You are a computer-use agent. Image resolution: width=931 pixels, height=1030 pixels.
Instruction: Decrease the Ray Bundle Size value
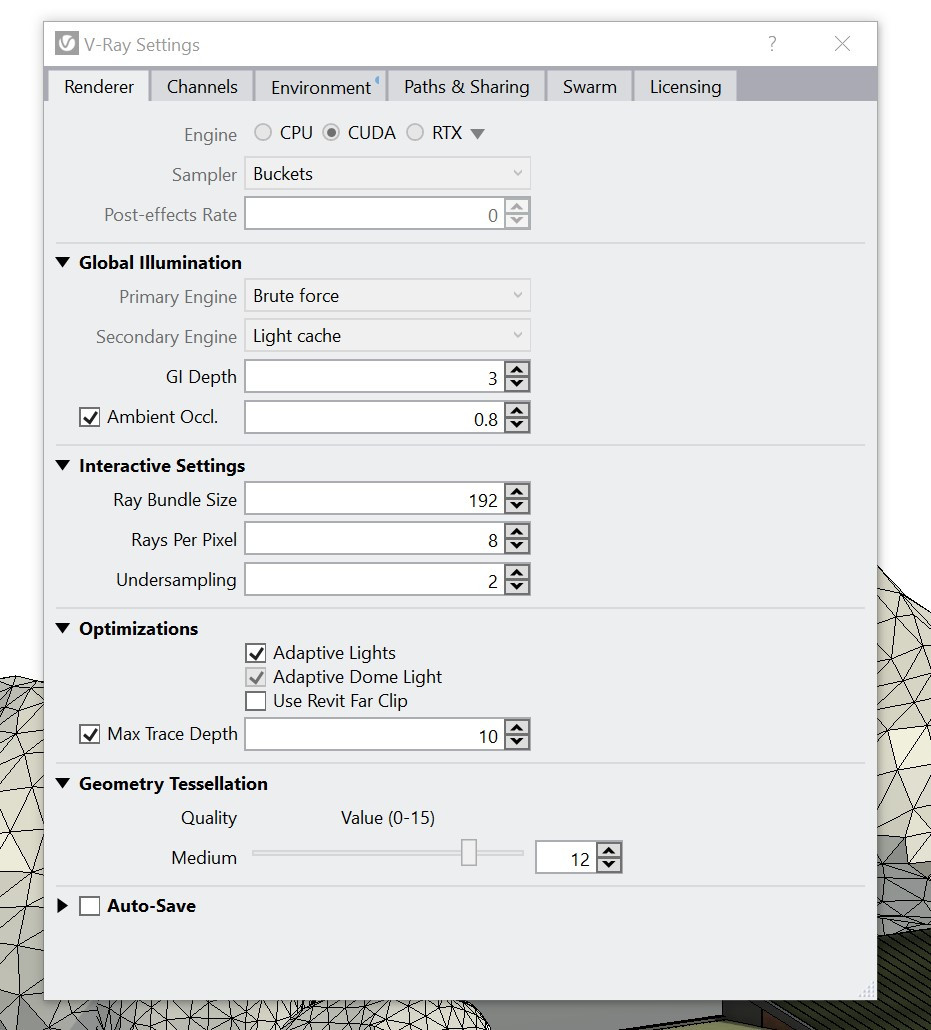[517, 506]
